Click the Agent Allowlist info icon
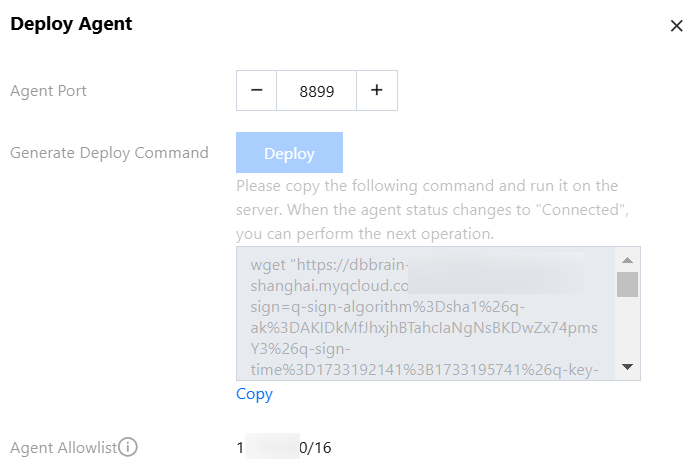 coord(127,447)
